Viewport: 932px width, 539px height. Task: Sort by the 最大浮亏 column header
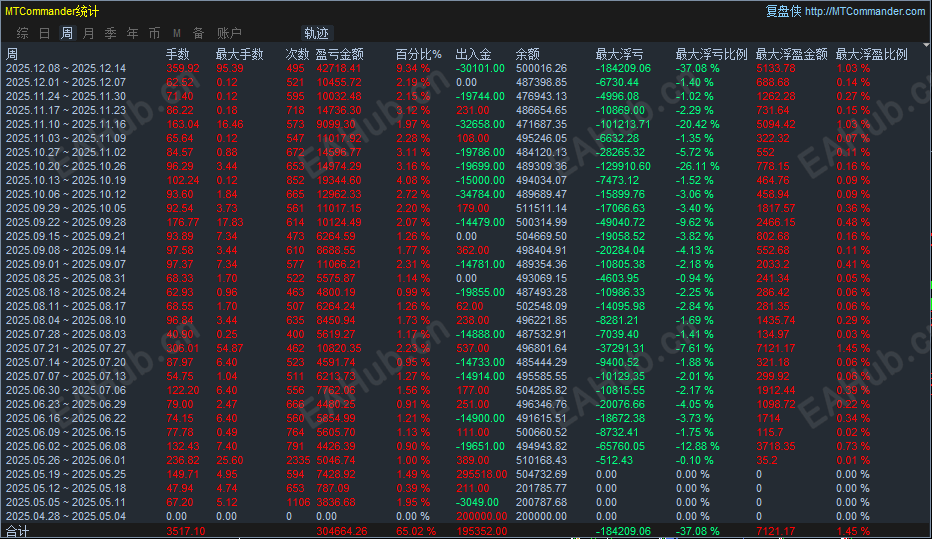[x=619, y=54]
